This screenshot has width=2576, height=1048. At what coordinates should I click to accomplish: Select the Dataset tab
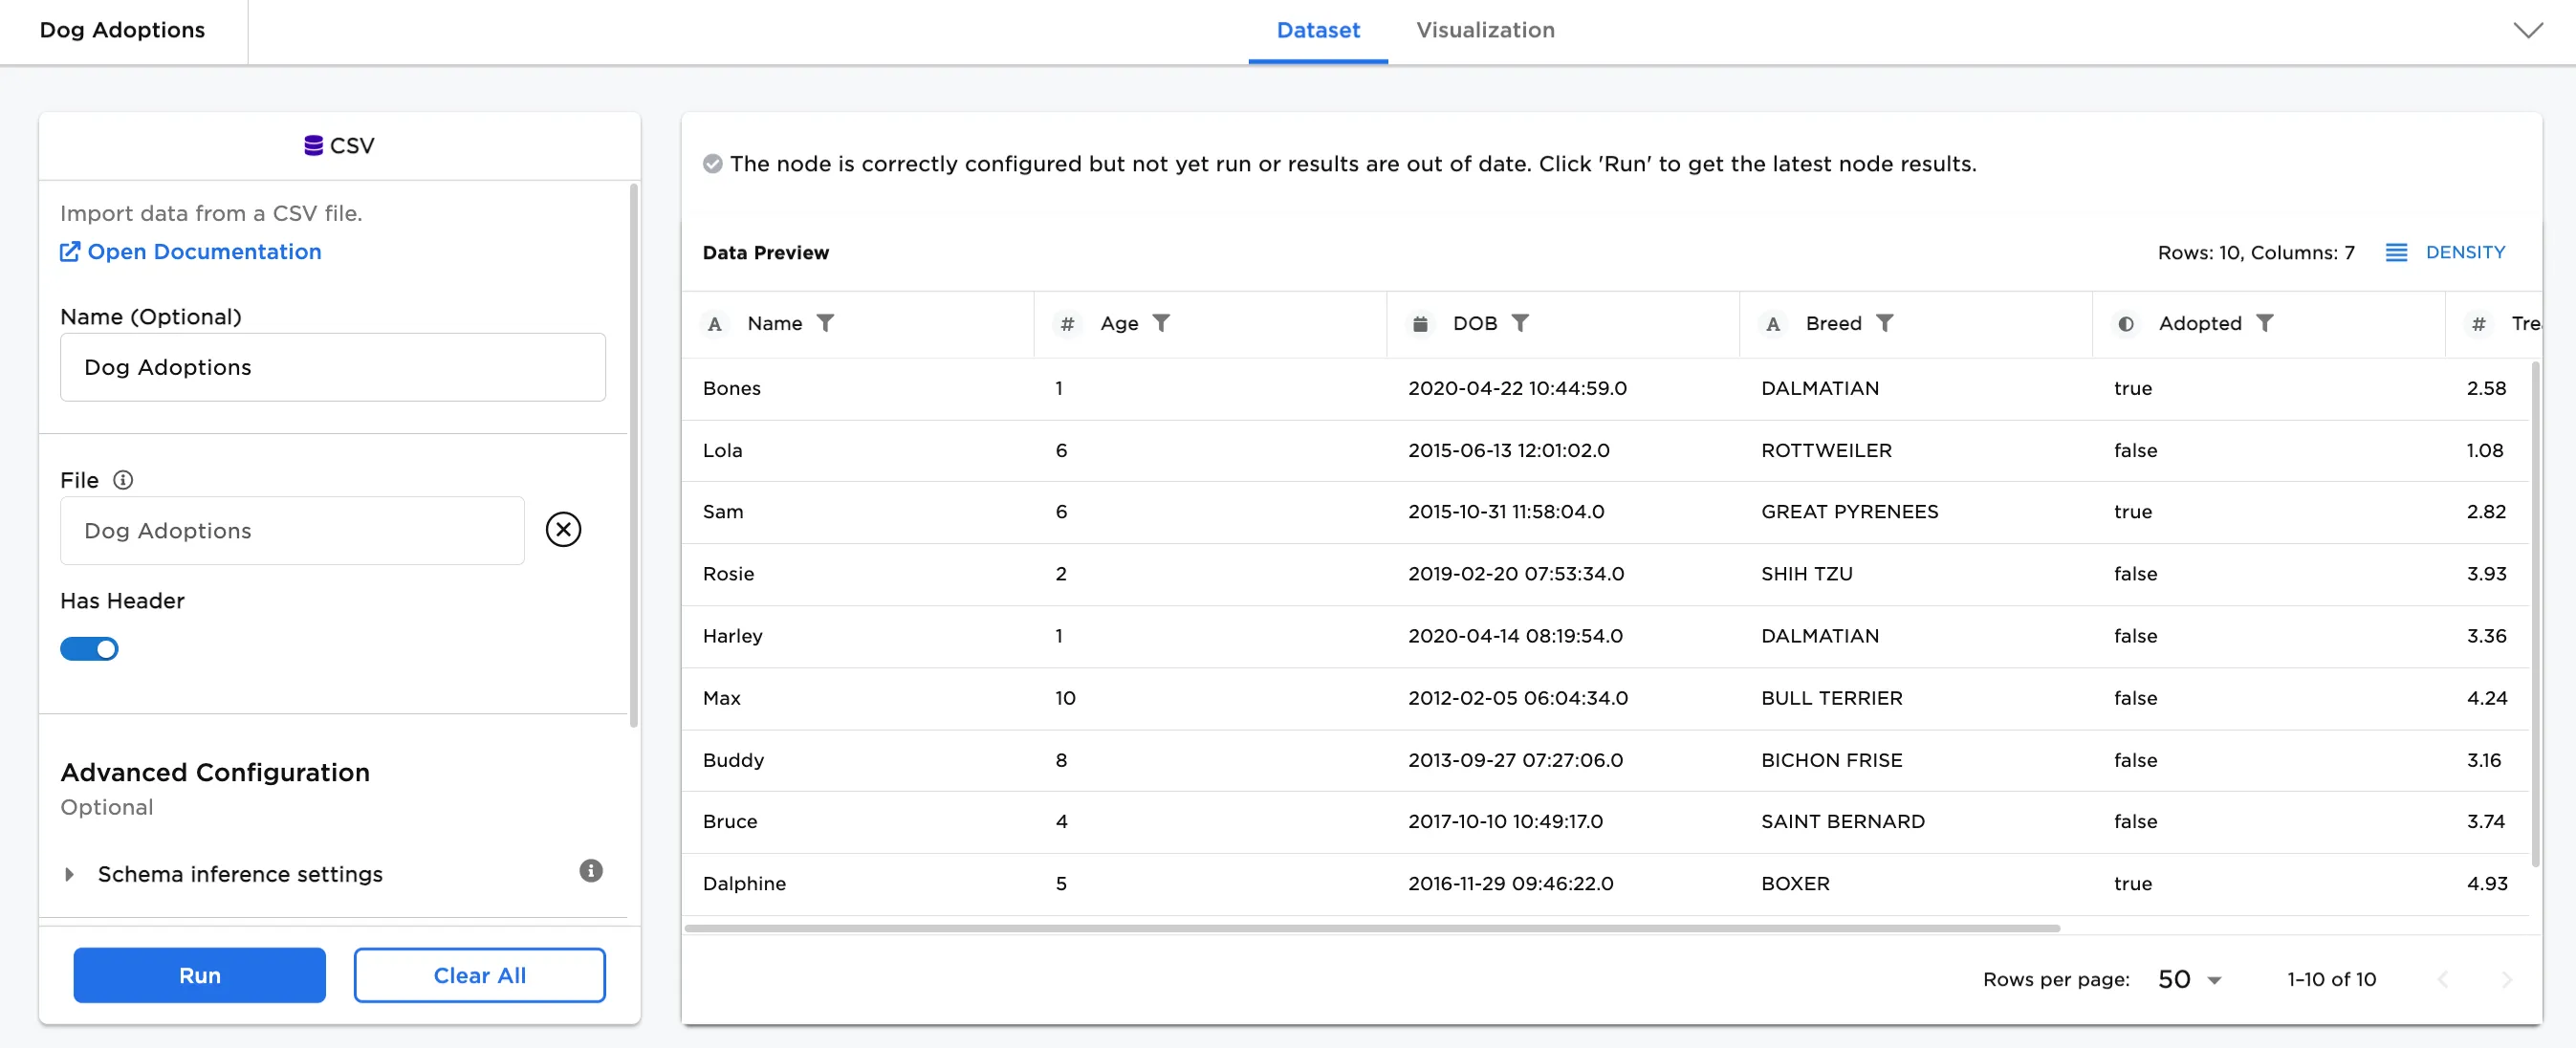1317,30
